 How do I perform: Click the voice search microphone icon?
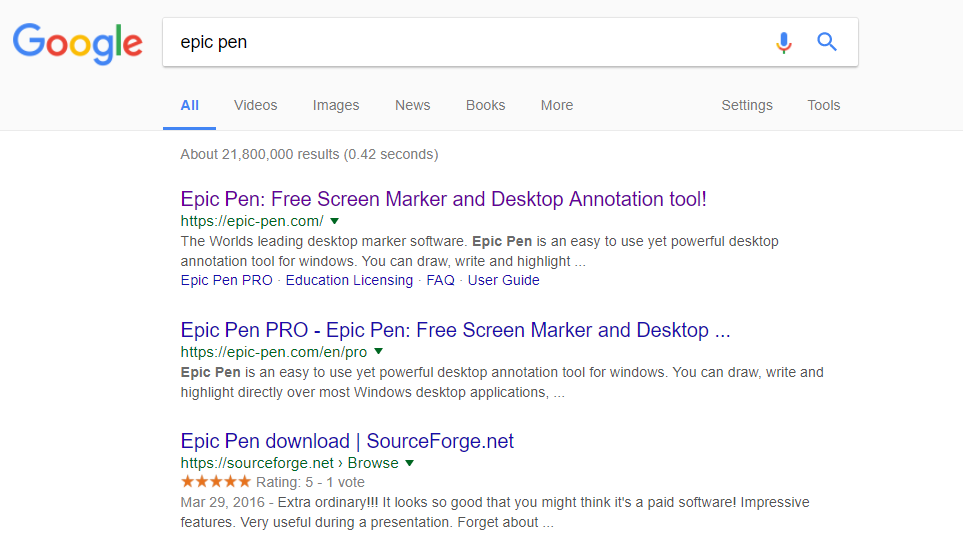(784, 42)
